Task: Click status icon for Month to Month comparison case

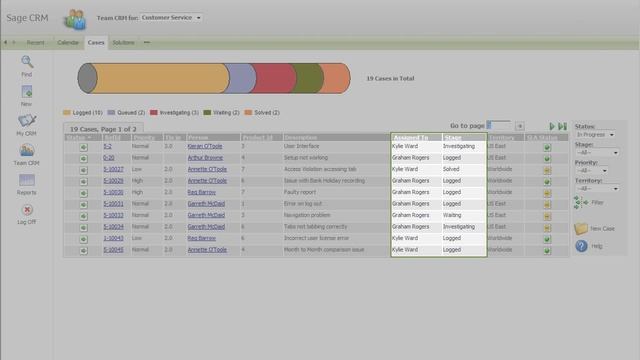Action: pyautogui.click(x=84, y=250)
